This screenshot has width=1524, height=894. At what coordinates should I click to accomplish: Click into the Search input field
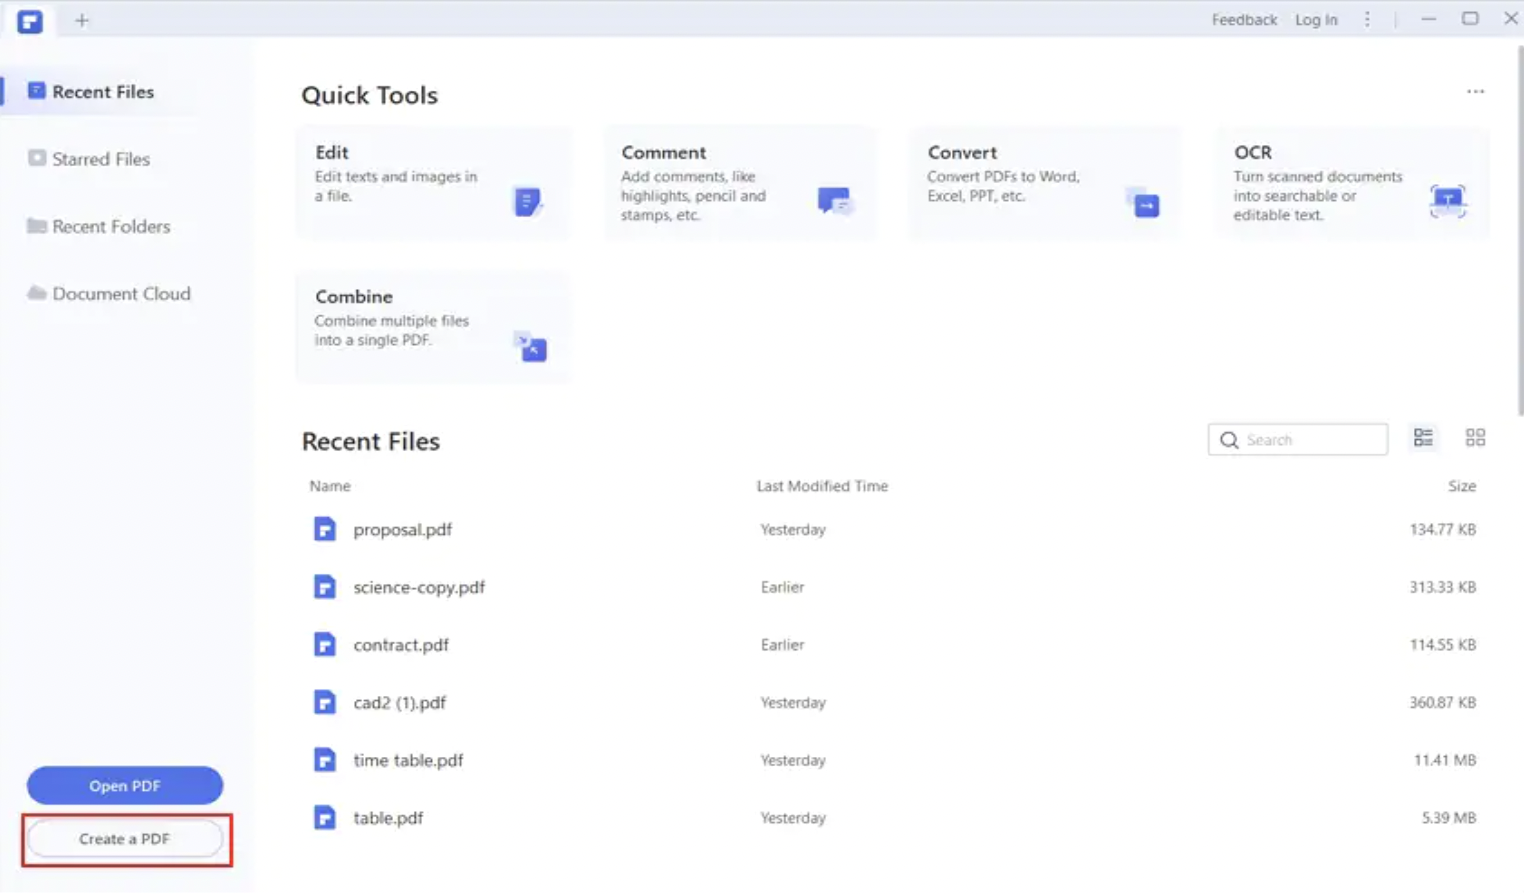1298,440
